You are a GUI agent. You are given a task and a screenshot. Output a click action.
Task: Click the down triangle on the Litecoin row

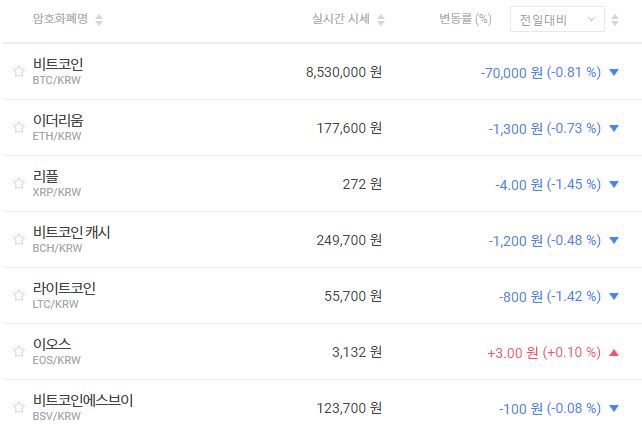[613, 296]
